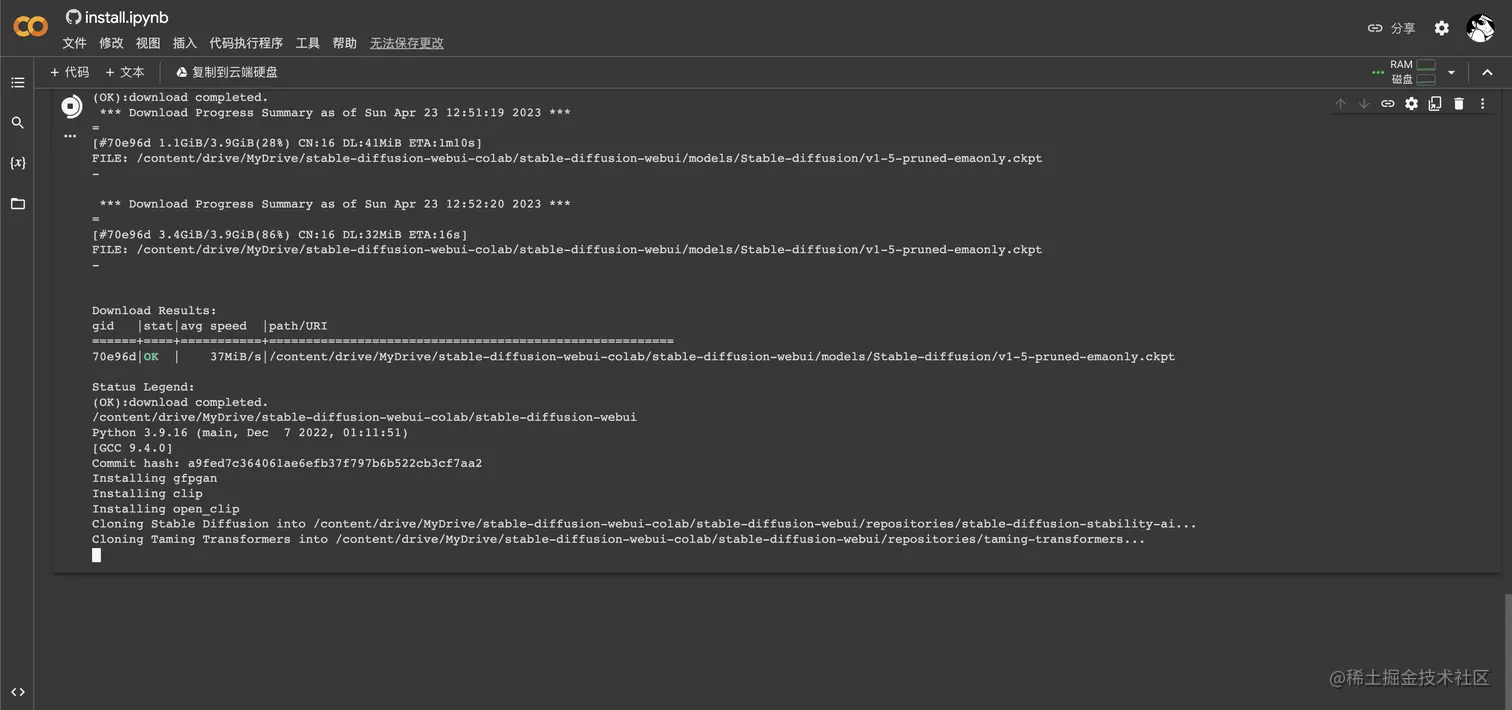Open the table of contents sidebar
The image size is (1512, 710).
(17, 82)
